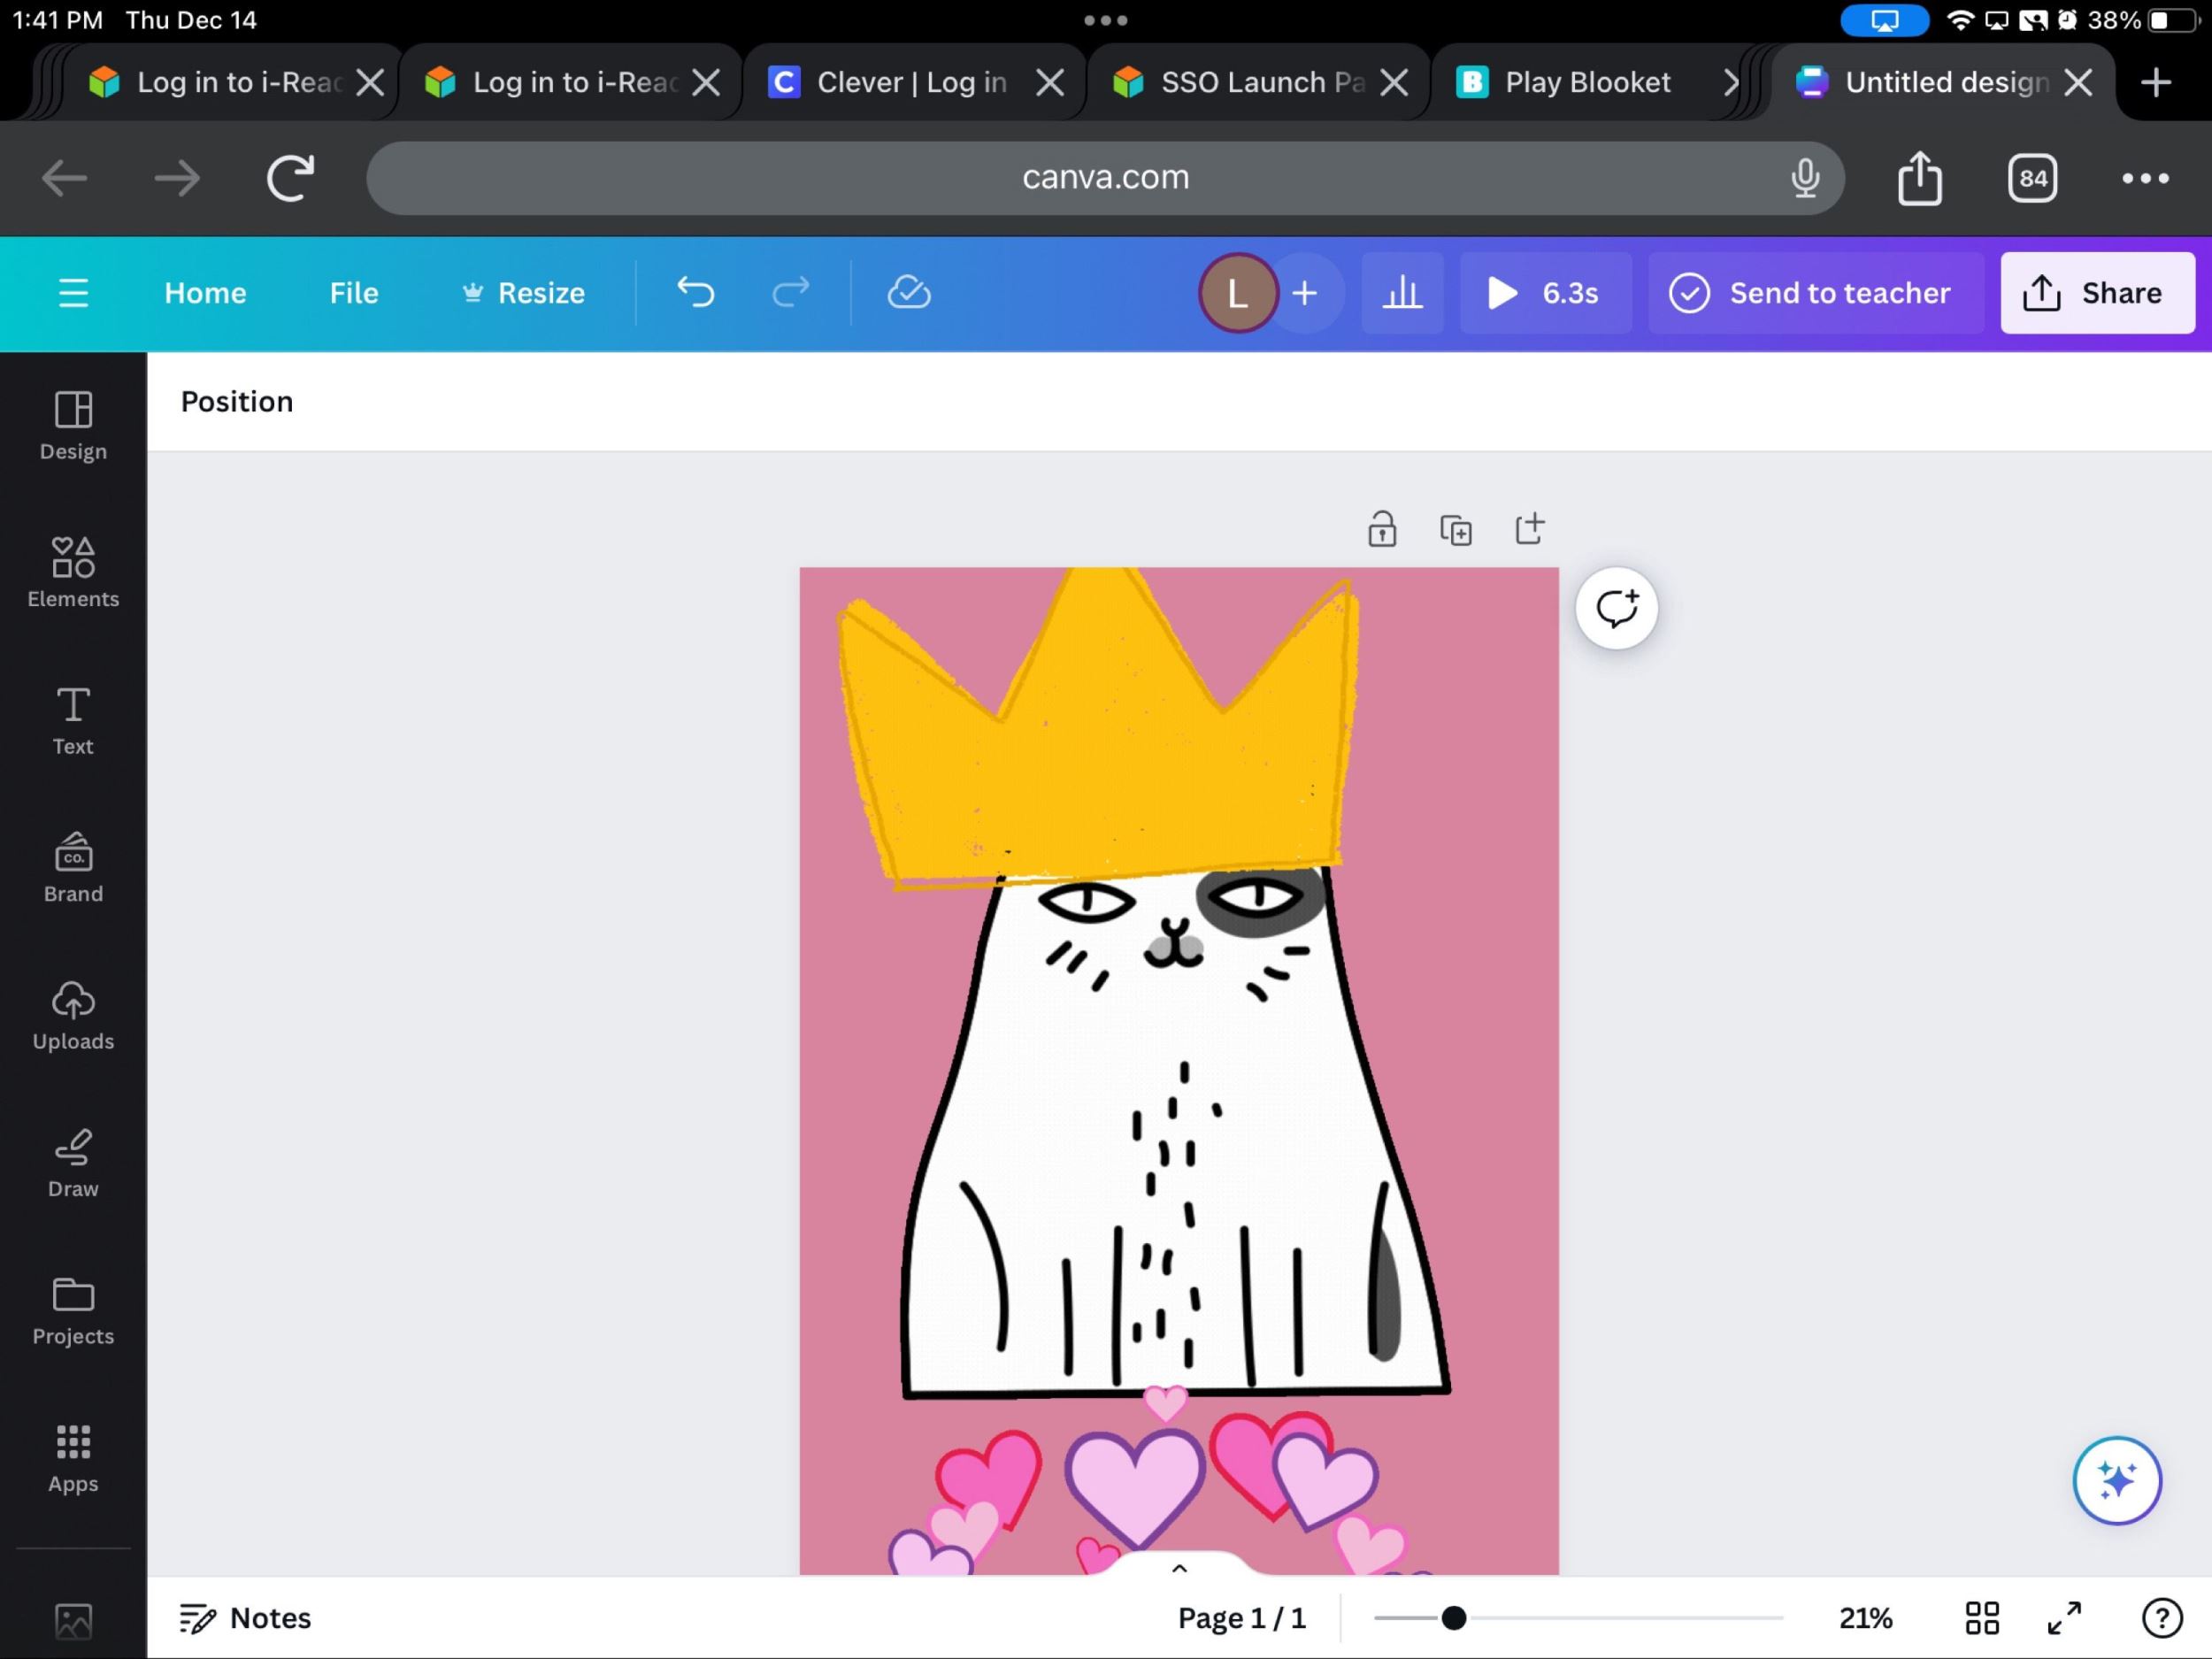The width and height of the screenshot is (2212, 1659).
Task: Open the Elements panel
Action: [x=73, y=572]
